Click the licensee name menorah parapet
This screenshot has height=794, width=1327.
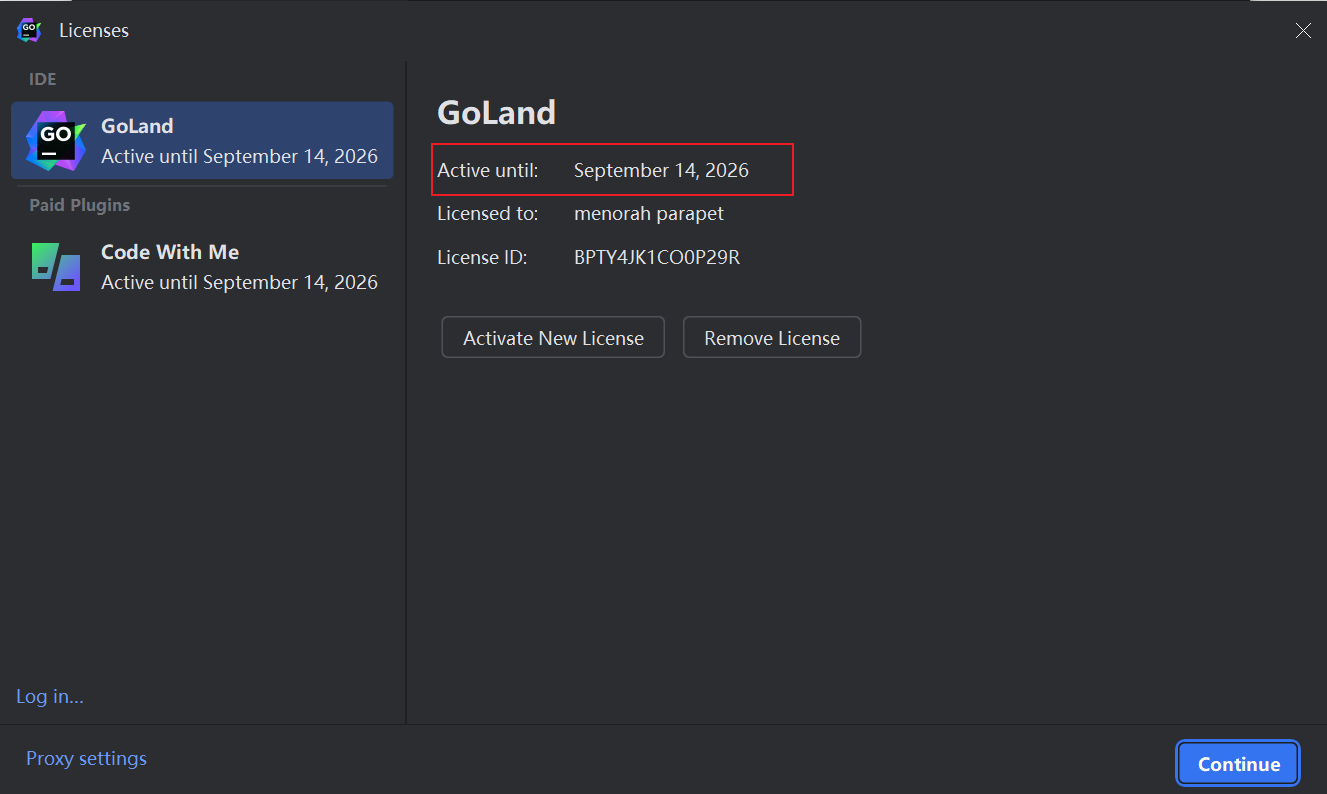click(649, 214)
